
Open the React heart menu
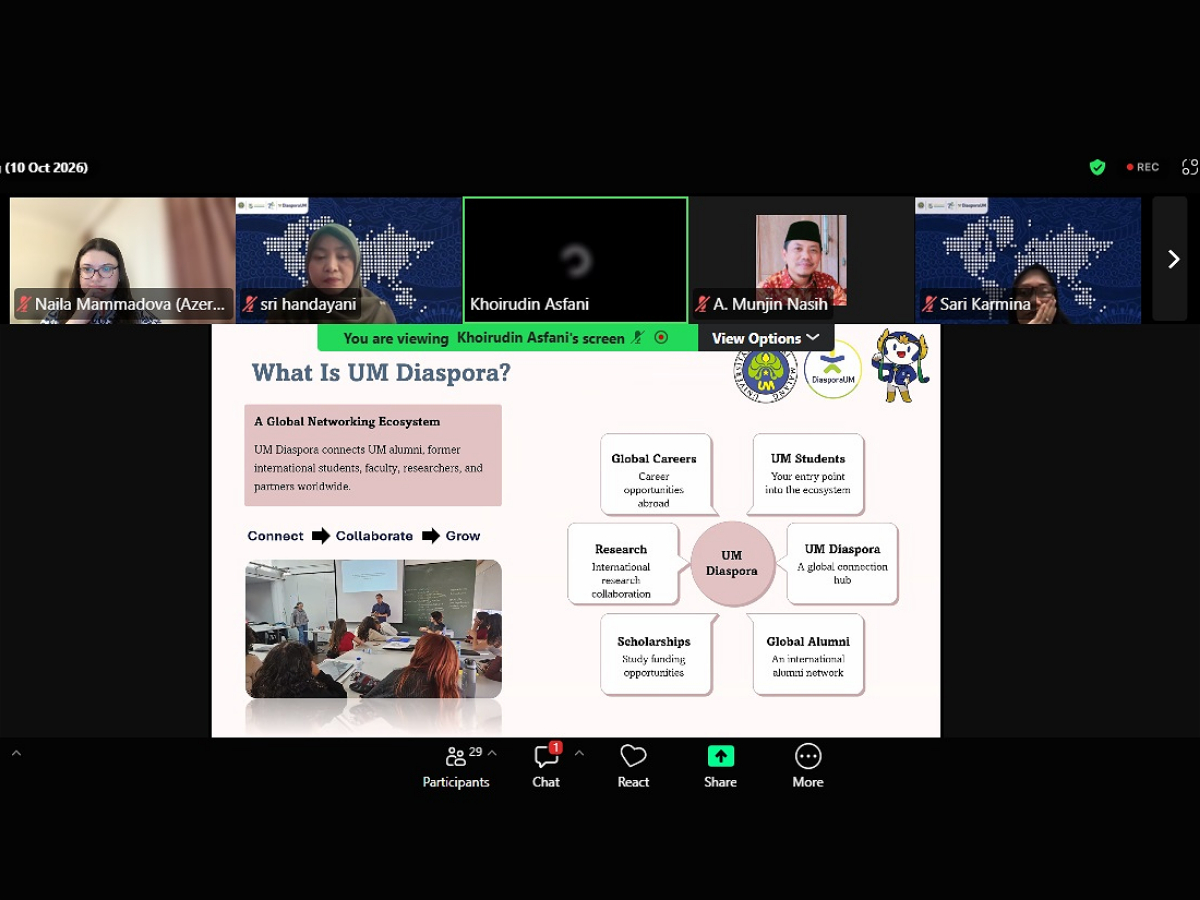pos(633,767)
